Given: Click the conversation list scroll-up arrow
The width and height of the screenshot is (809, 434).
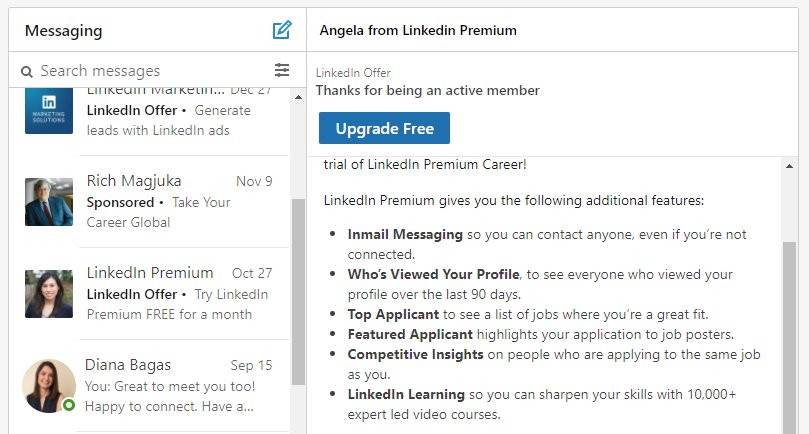Looking at the screenshot, I should (x=298, y=97).
